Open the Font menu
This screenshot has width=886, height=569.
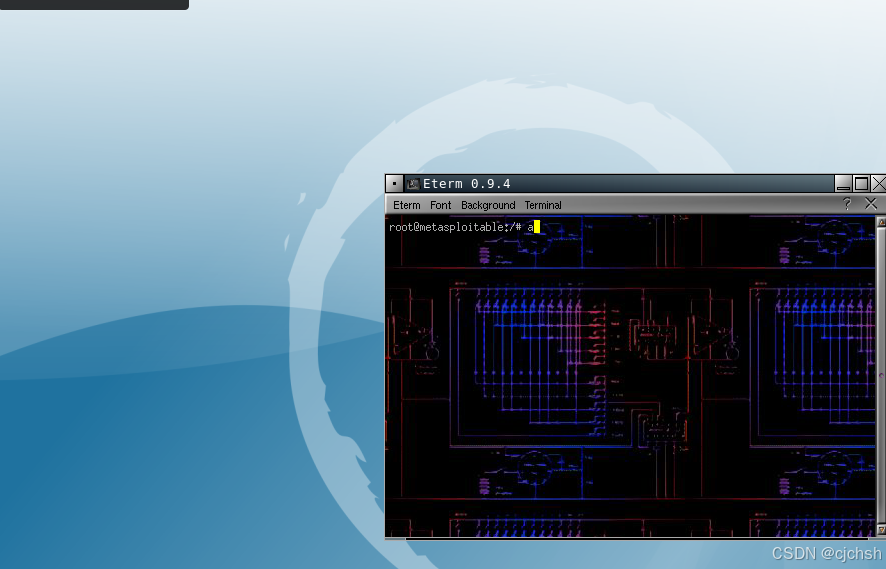(x=440, y=205)
